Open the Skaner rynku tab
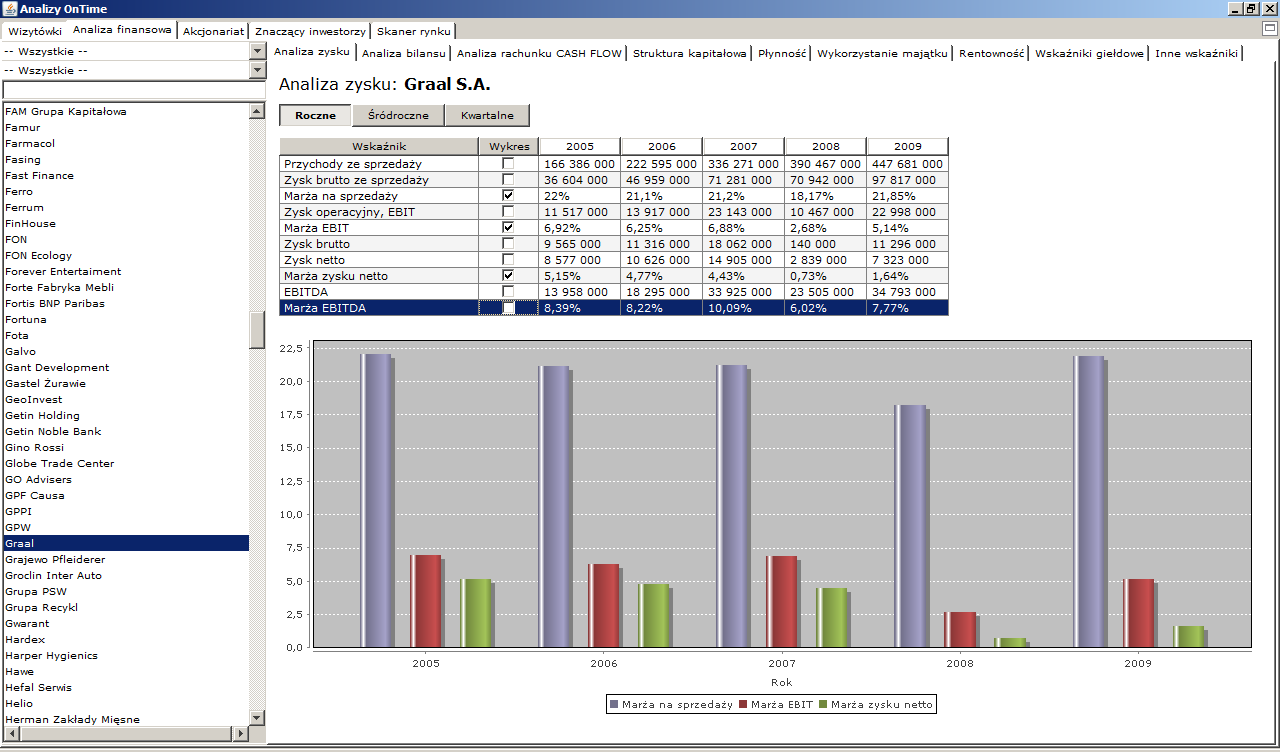 click(414, 31)
